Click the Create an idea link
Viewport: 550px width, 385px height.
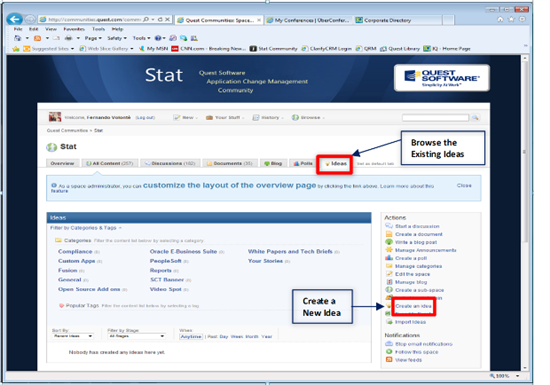pos(414,306)
